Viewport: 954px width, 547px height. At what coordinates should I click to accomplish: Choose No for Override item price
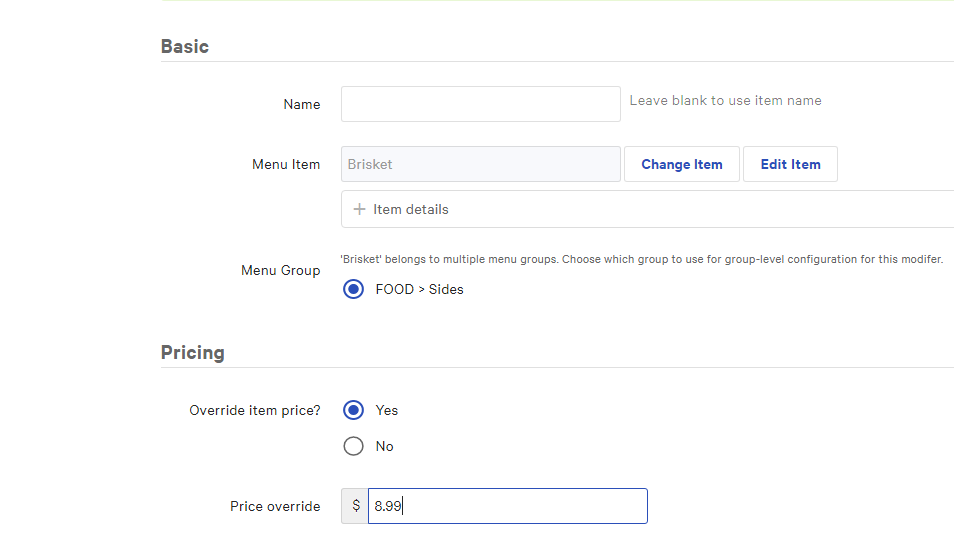(x=353, y=446)
